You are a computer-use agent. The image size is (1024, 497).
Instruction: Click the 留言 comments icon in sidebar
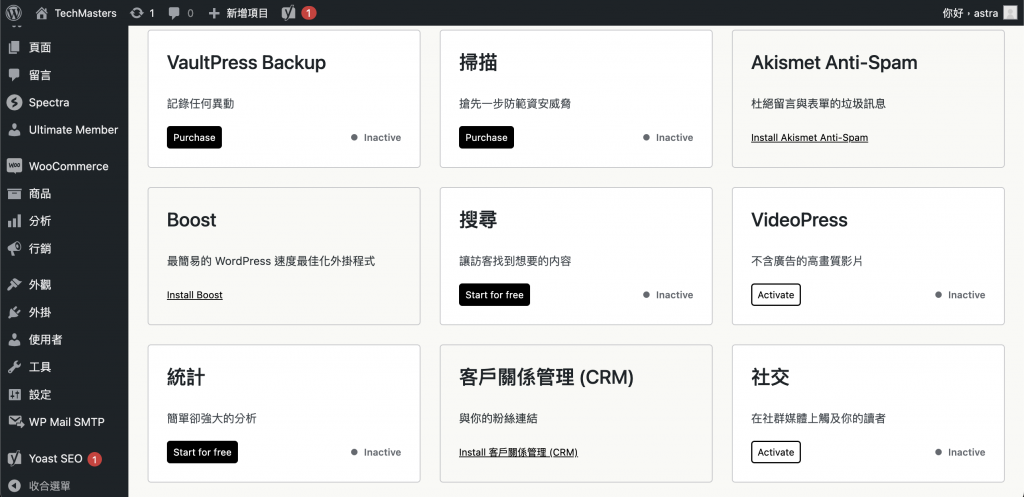click(14, 74)
